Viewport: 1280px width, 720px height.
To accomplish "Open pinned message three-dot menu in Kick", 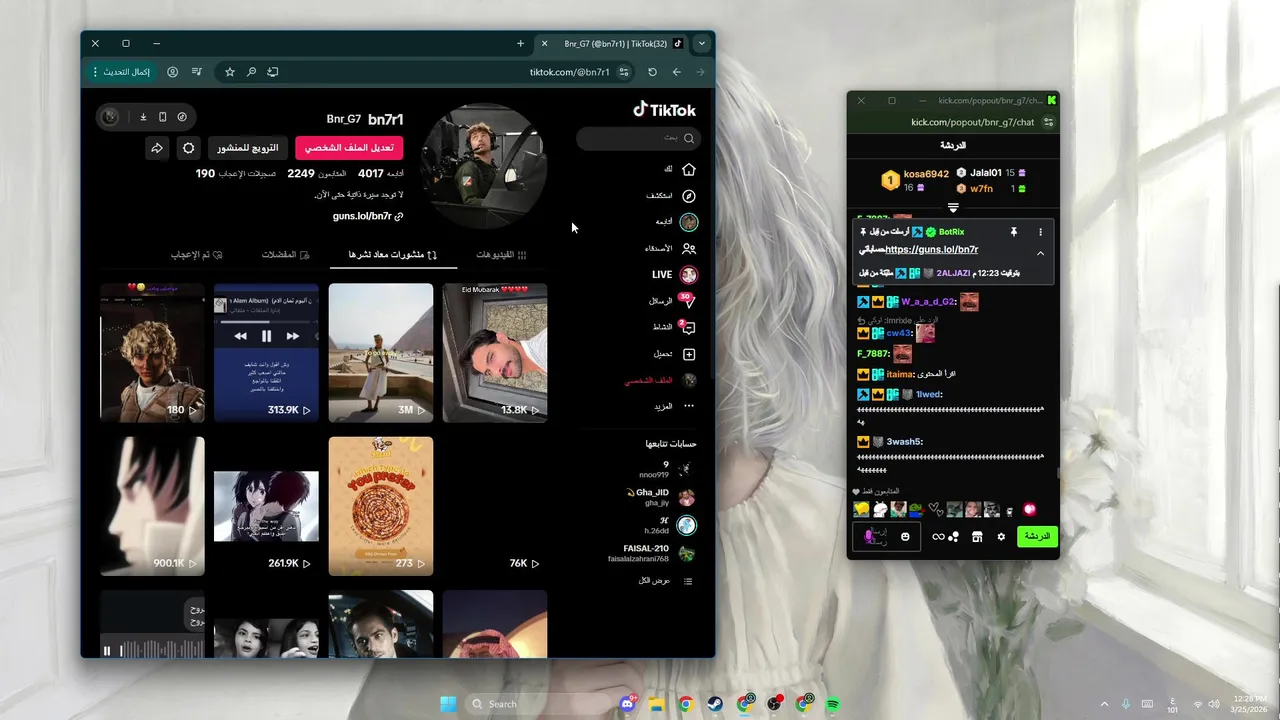I will (x=1040, y=232).
